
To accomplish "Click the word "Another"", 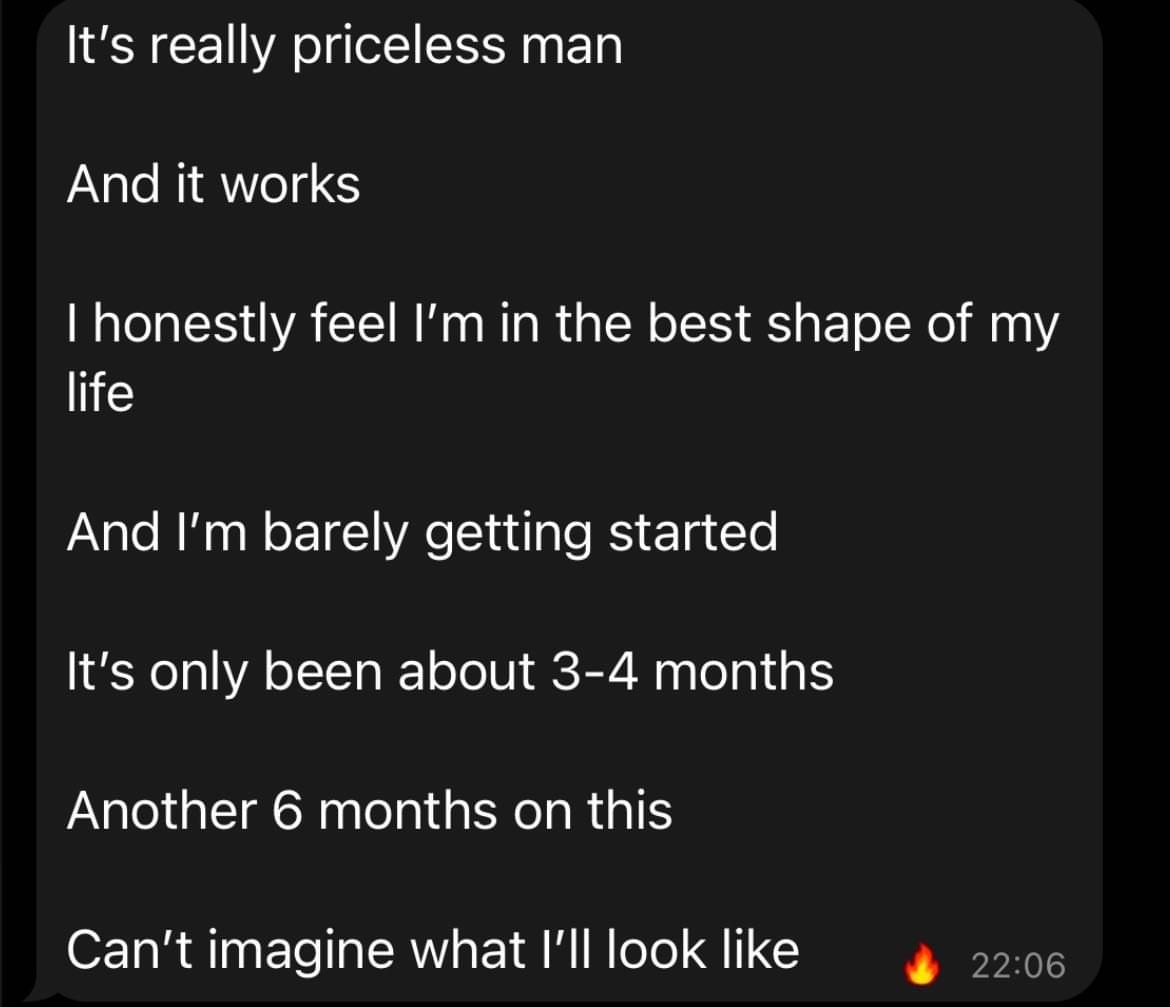I will coord(160,810).
